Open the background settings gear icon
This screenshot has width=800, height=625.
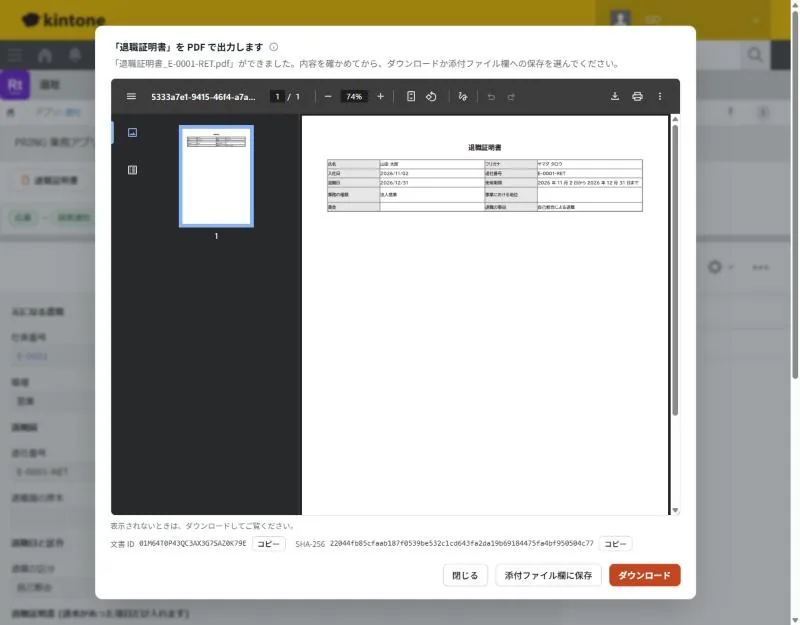click(x=715, y=267)
